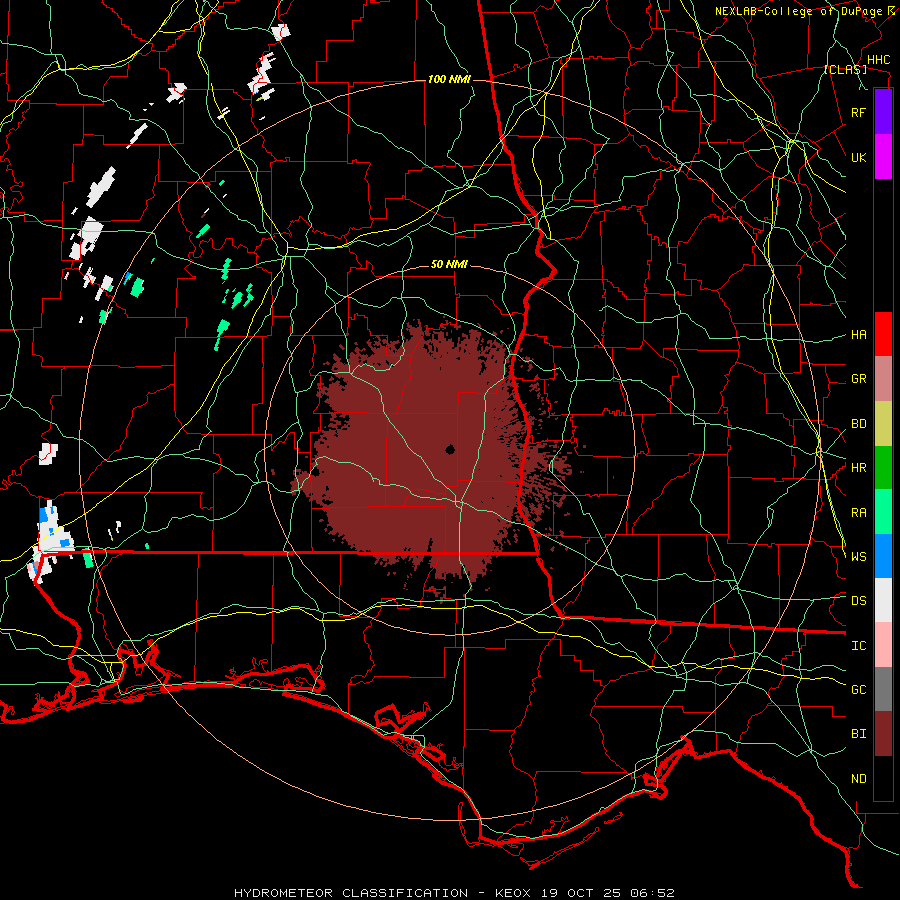Click the [CLAS] unit label
The image size is (900, 900).
pyautogui.click(x=845, y=69)
